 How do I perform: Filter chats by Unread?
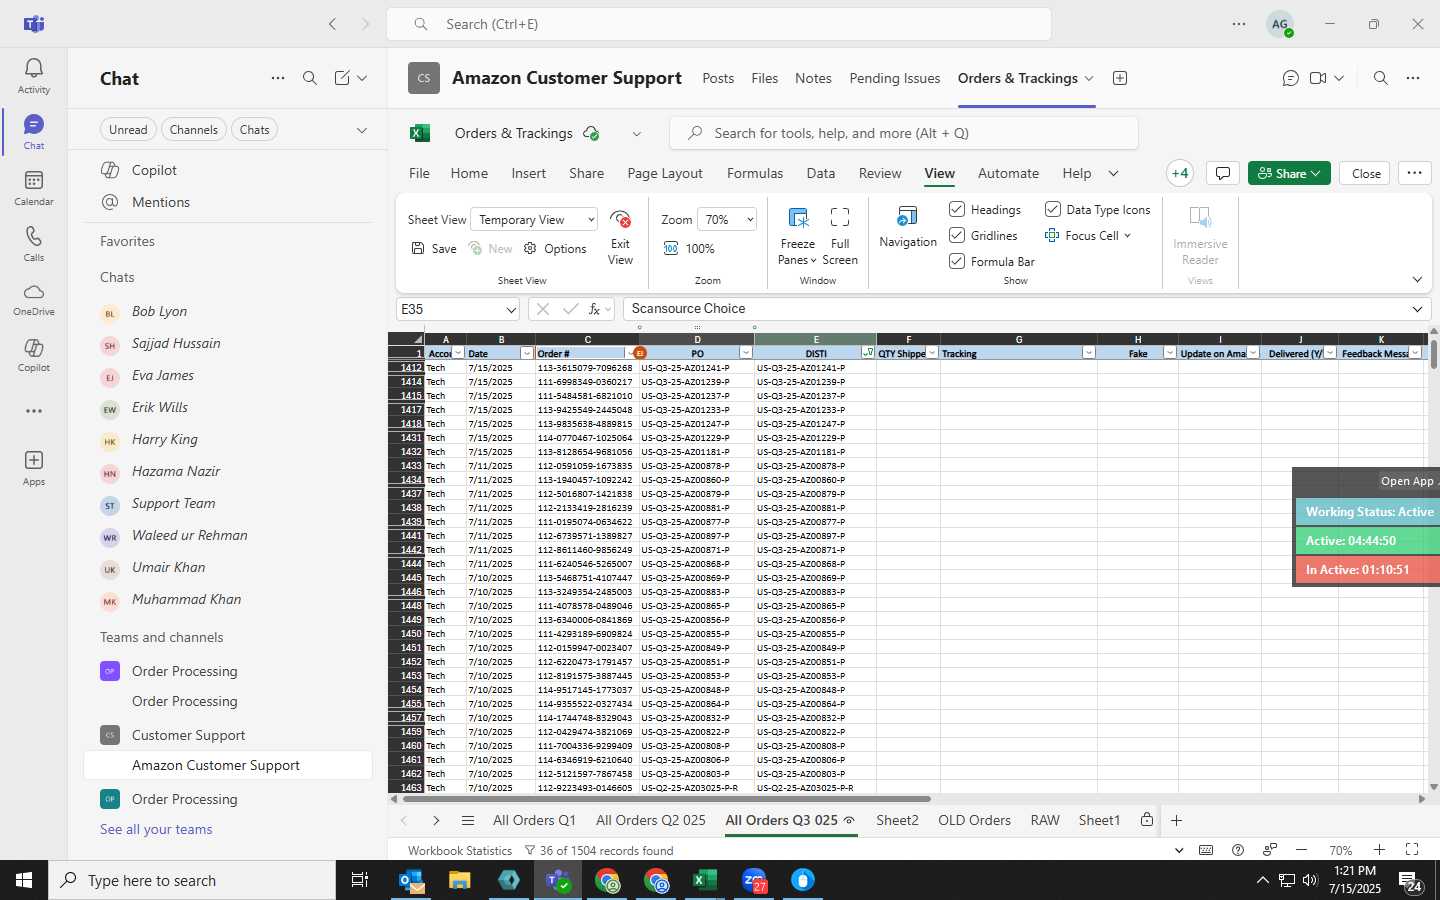point(128,130)
